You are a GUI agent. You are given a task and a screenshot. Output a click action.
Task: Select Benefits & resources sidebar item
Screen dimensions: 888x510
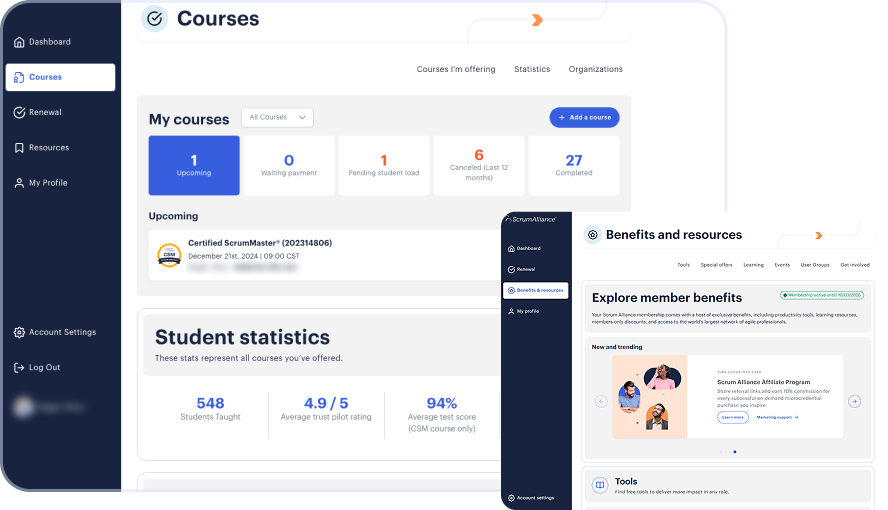(x=535, y=290)
